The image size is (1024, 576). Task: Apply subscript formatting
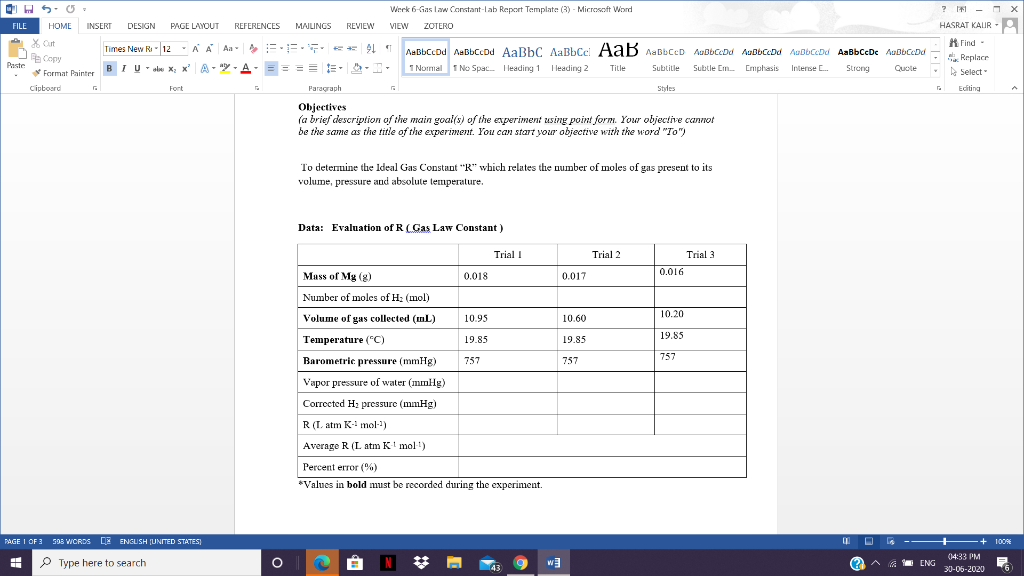[172, 69]
